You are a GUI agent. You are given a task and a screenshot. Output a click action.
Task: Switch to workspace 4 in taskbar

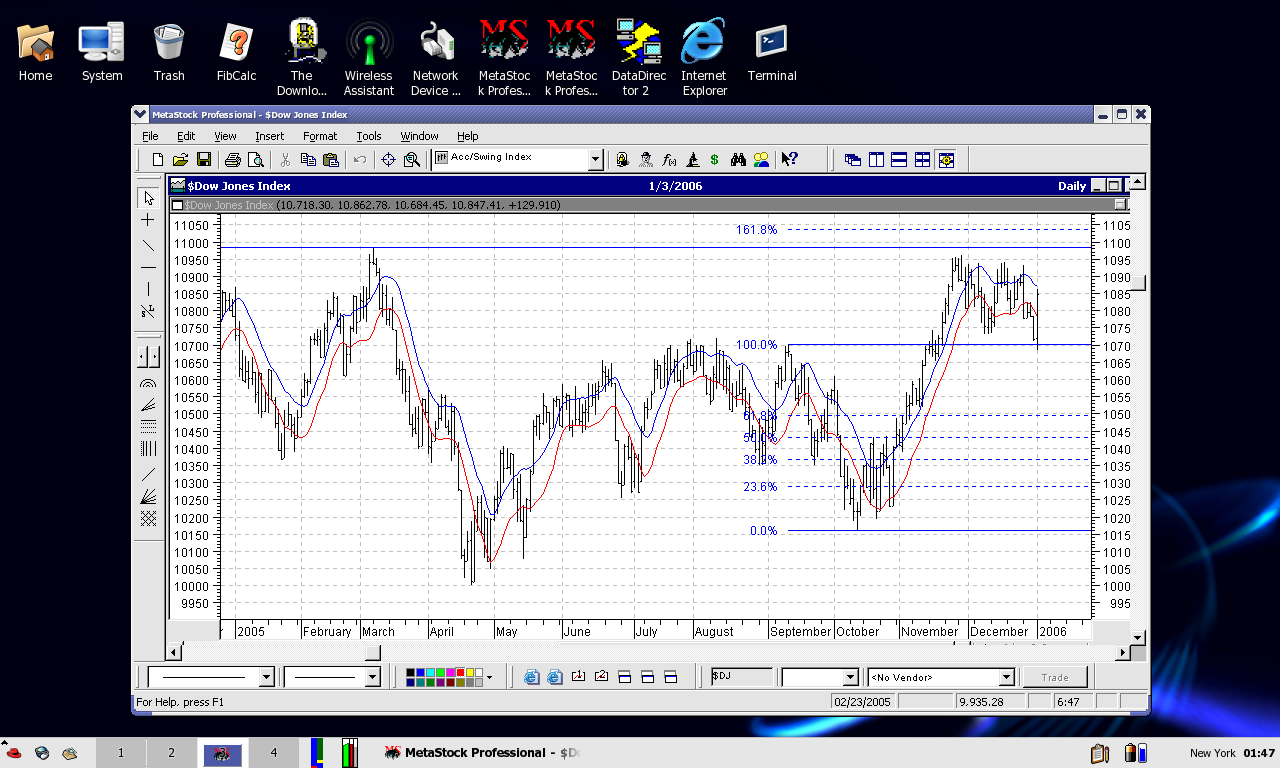point(274,753)
